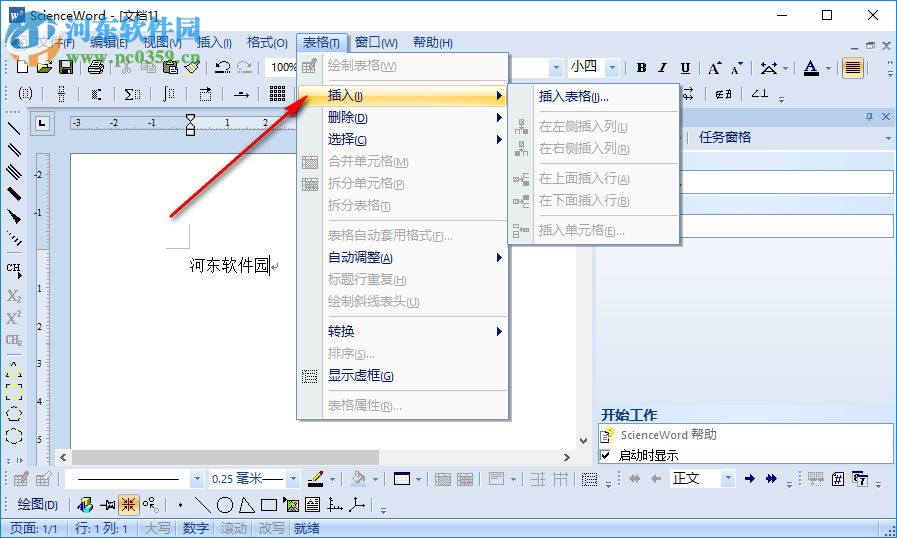Open the line style dropdown

pos(197,478)
